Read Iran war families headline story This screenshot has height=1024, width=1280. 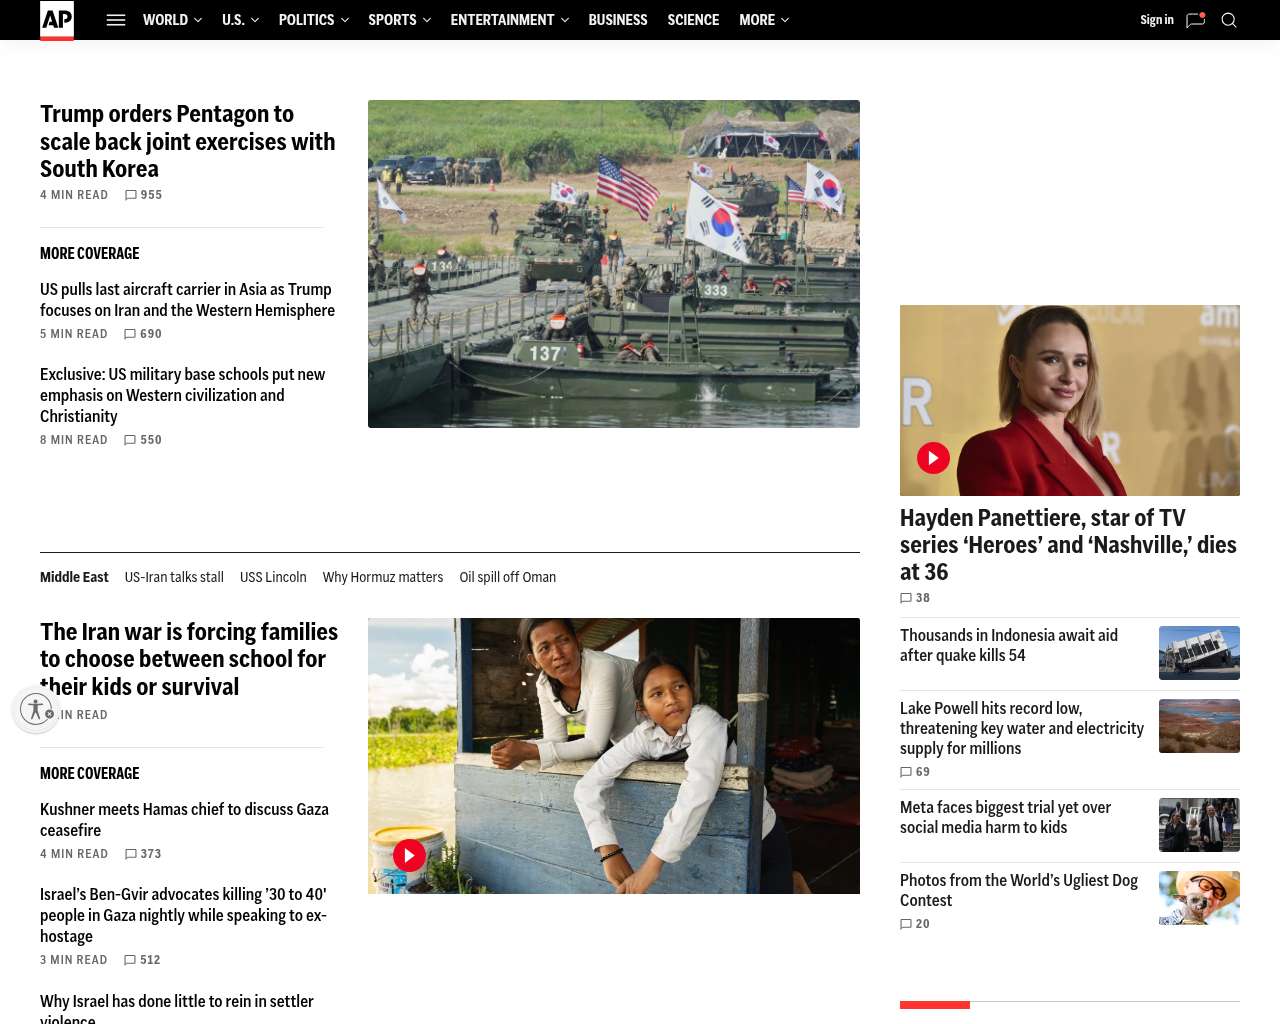(189, 659)
